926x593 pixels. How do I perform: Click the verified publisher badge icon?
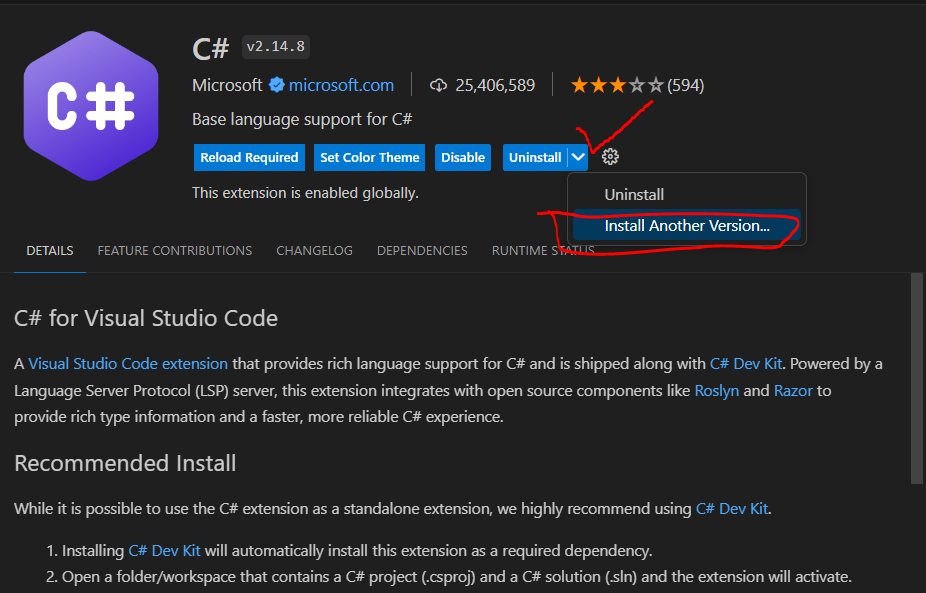(277, 86)
